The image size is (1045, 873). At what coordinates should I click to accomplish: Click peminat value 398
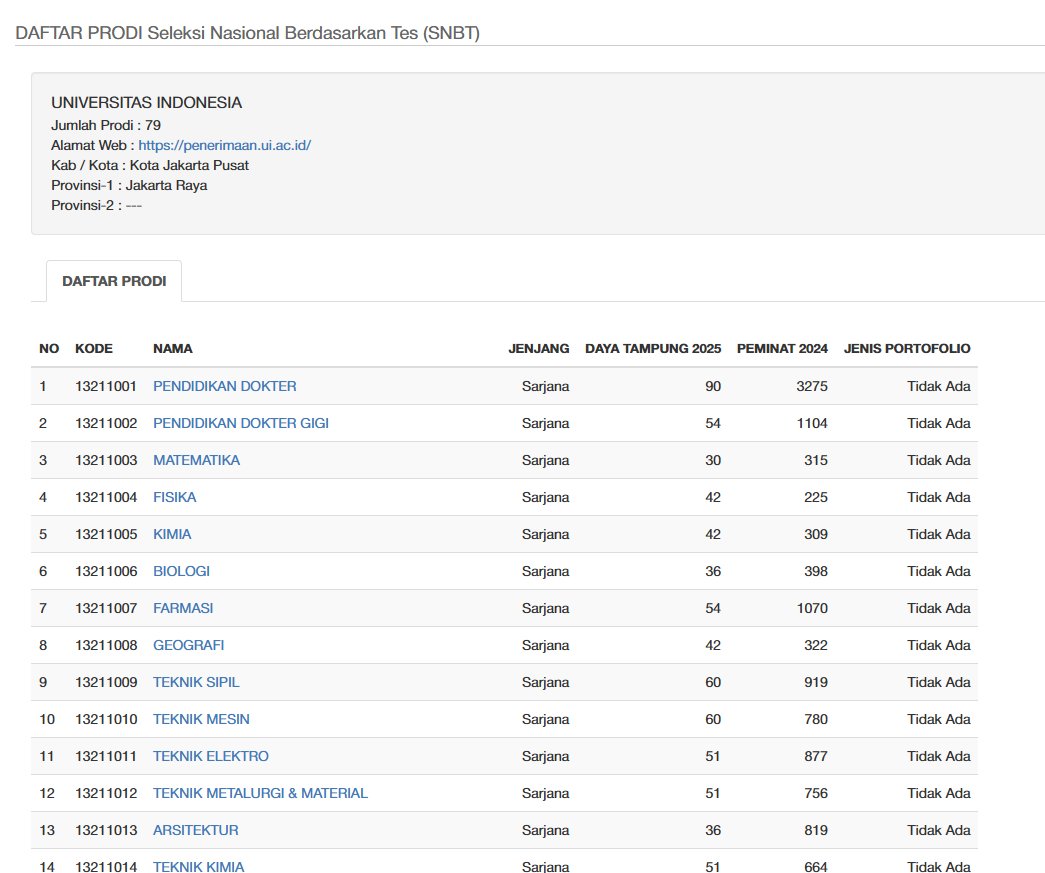point(816,571)
